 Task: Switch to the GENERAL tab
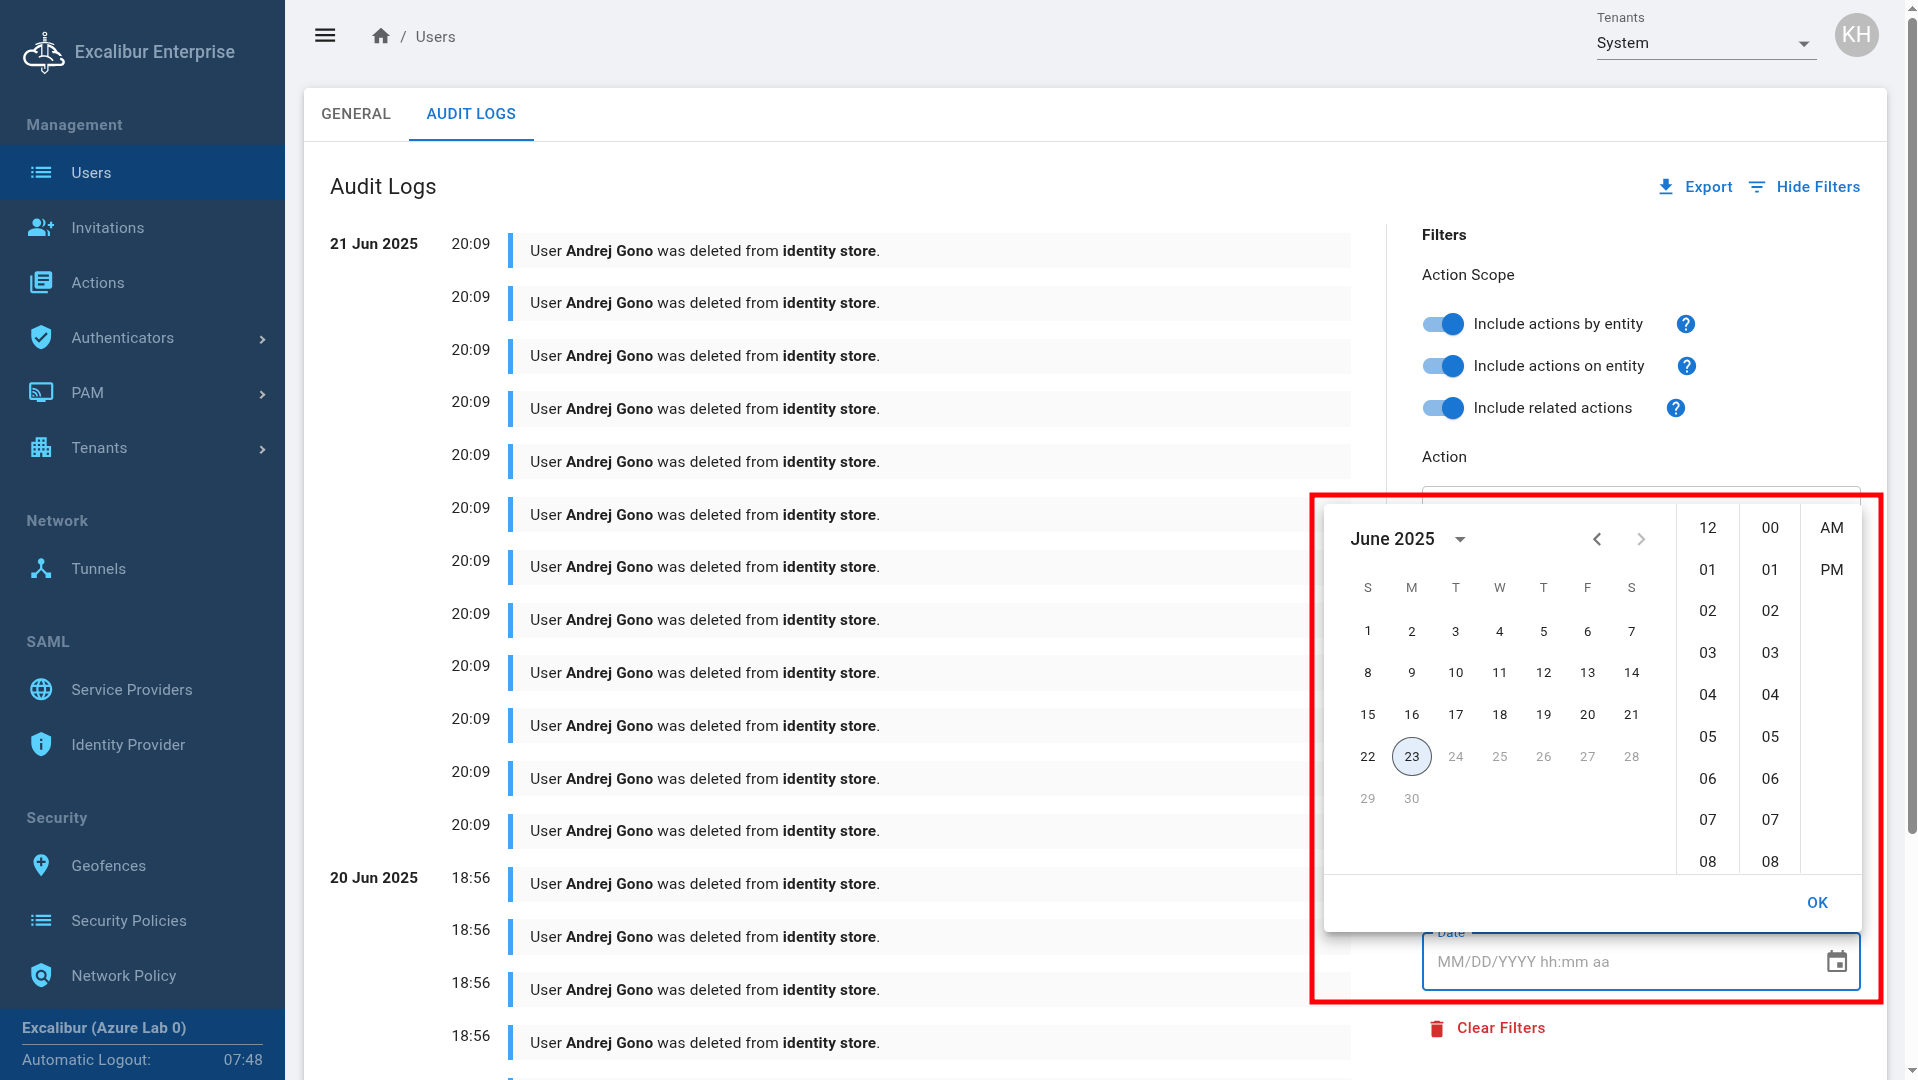tap(356, 114)
